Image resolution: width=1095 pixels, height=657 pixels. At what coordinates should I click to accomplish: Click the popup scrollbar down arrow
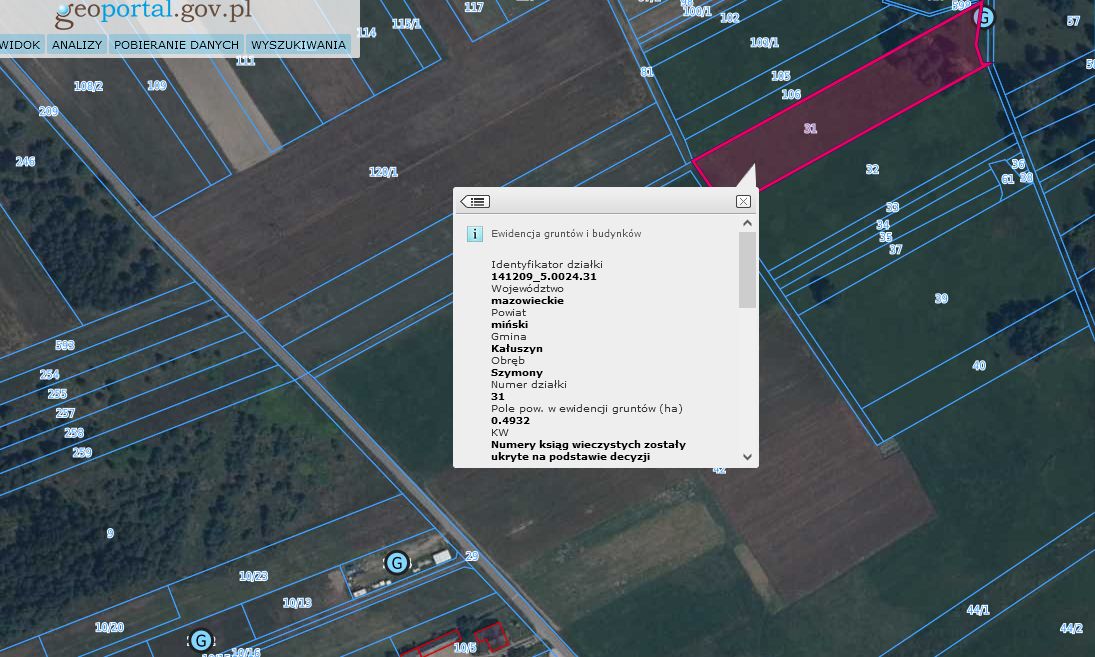click(x=747, y=456)
